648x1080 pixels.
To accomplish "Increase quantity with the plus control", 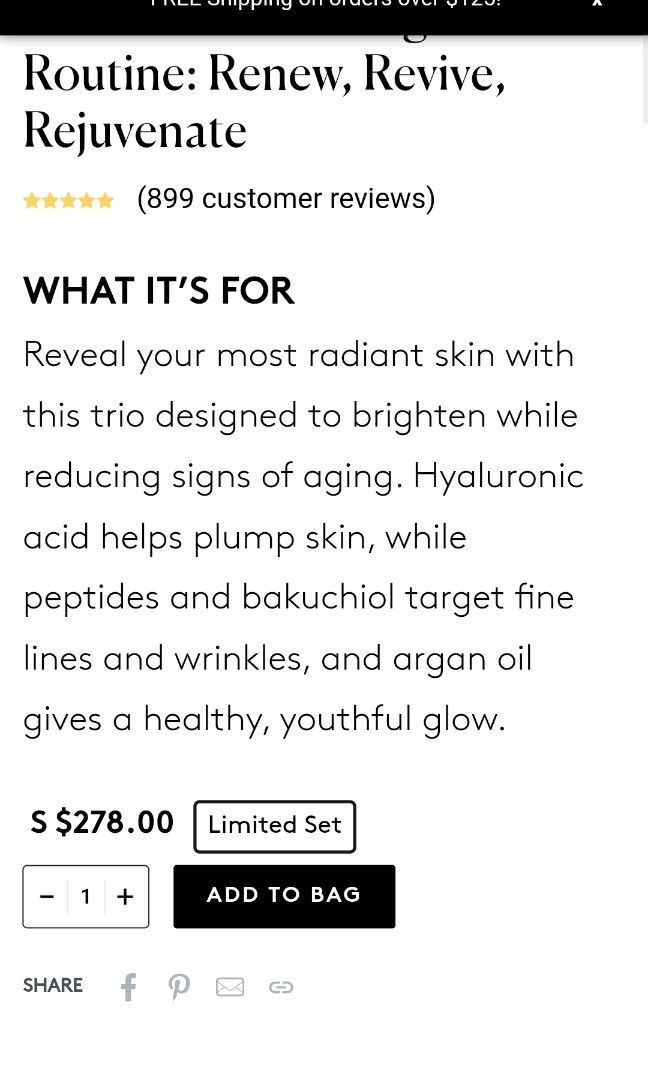I will pyautogui.click(x=124, y=896).
